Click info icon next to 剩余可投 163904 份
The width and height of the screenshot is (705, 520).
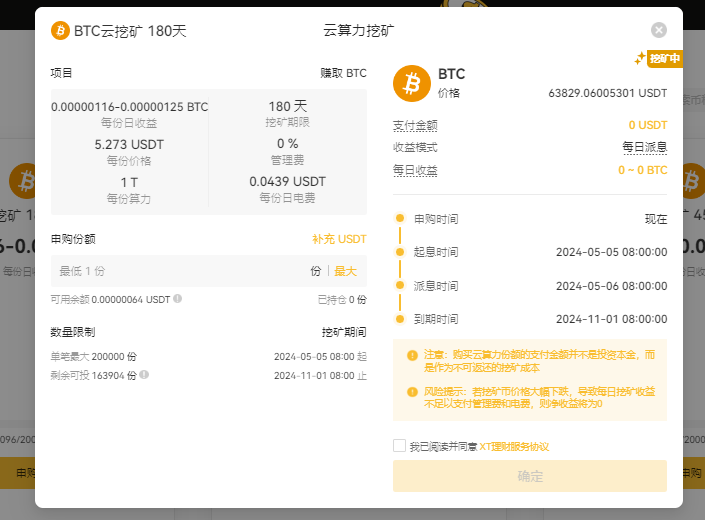pyautogui.click(x=144, y=374)
